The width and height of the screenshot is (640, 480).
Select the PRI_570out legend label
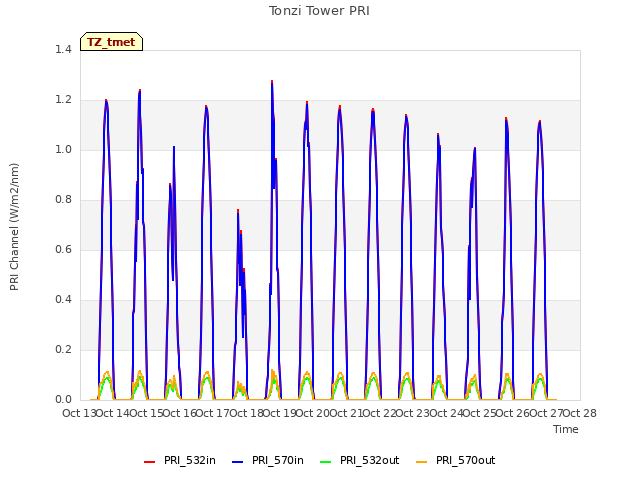[466, 460]
